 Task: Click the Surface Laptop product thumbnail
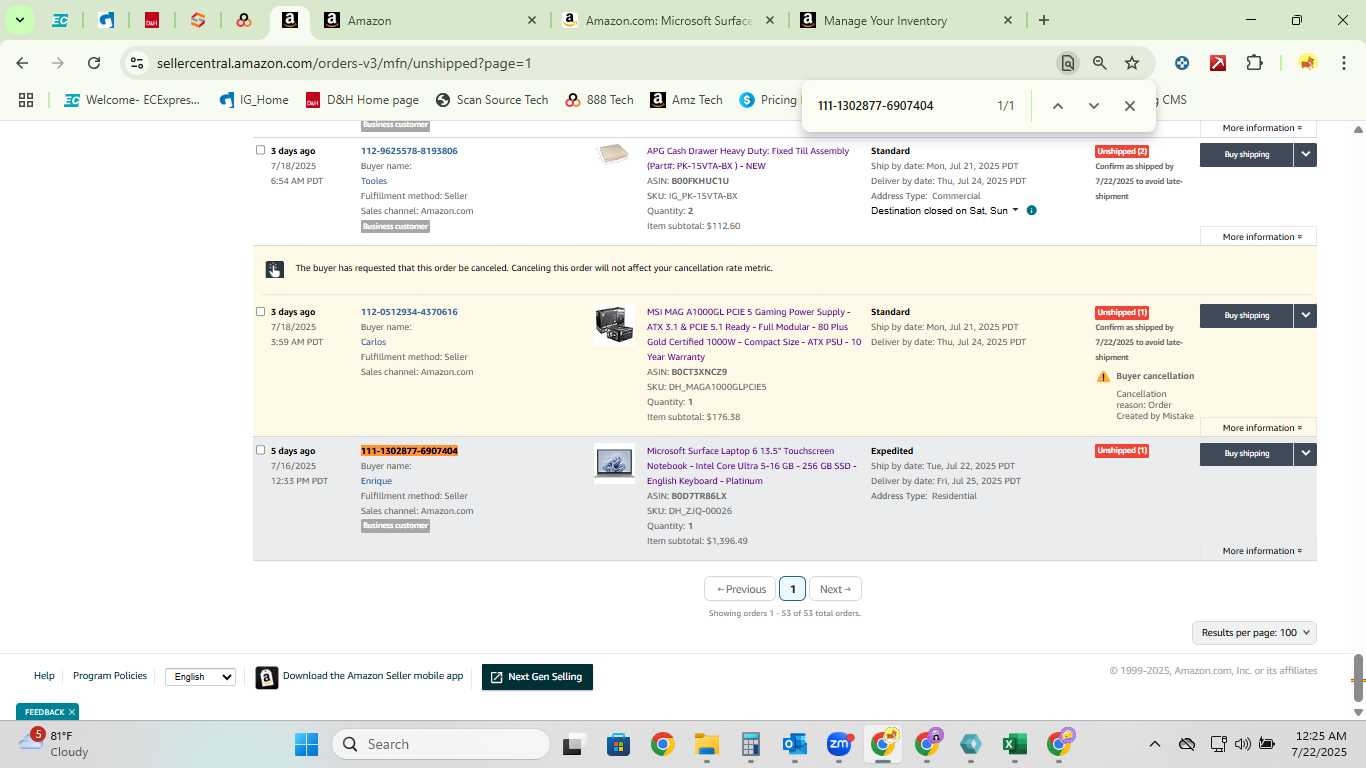point(614,463)
